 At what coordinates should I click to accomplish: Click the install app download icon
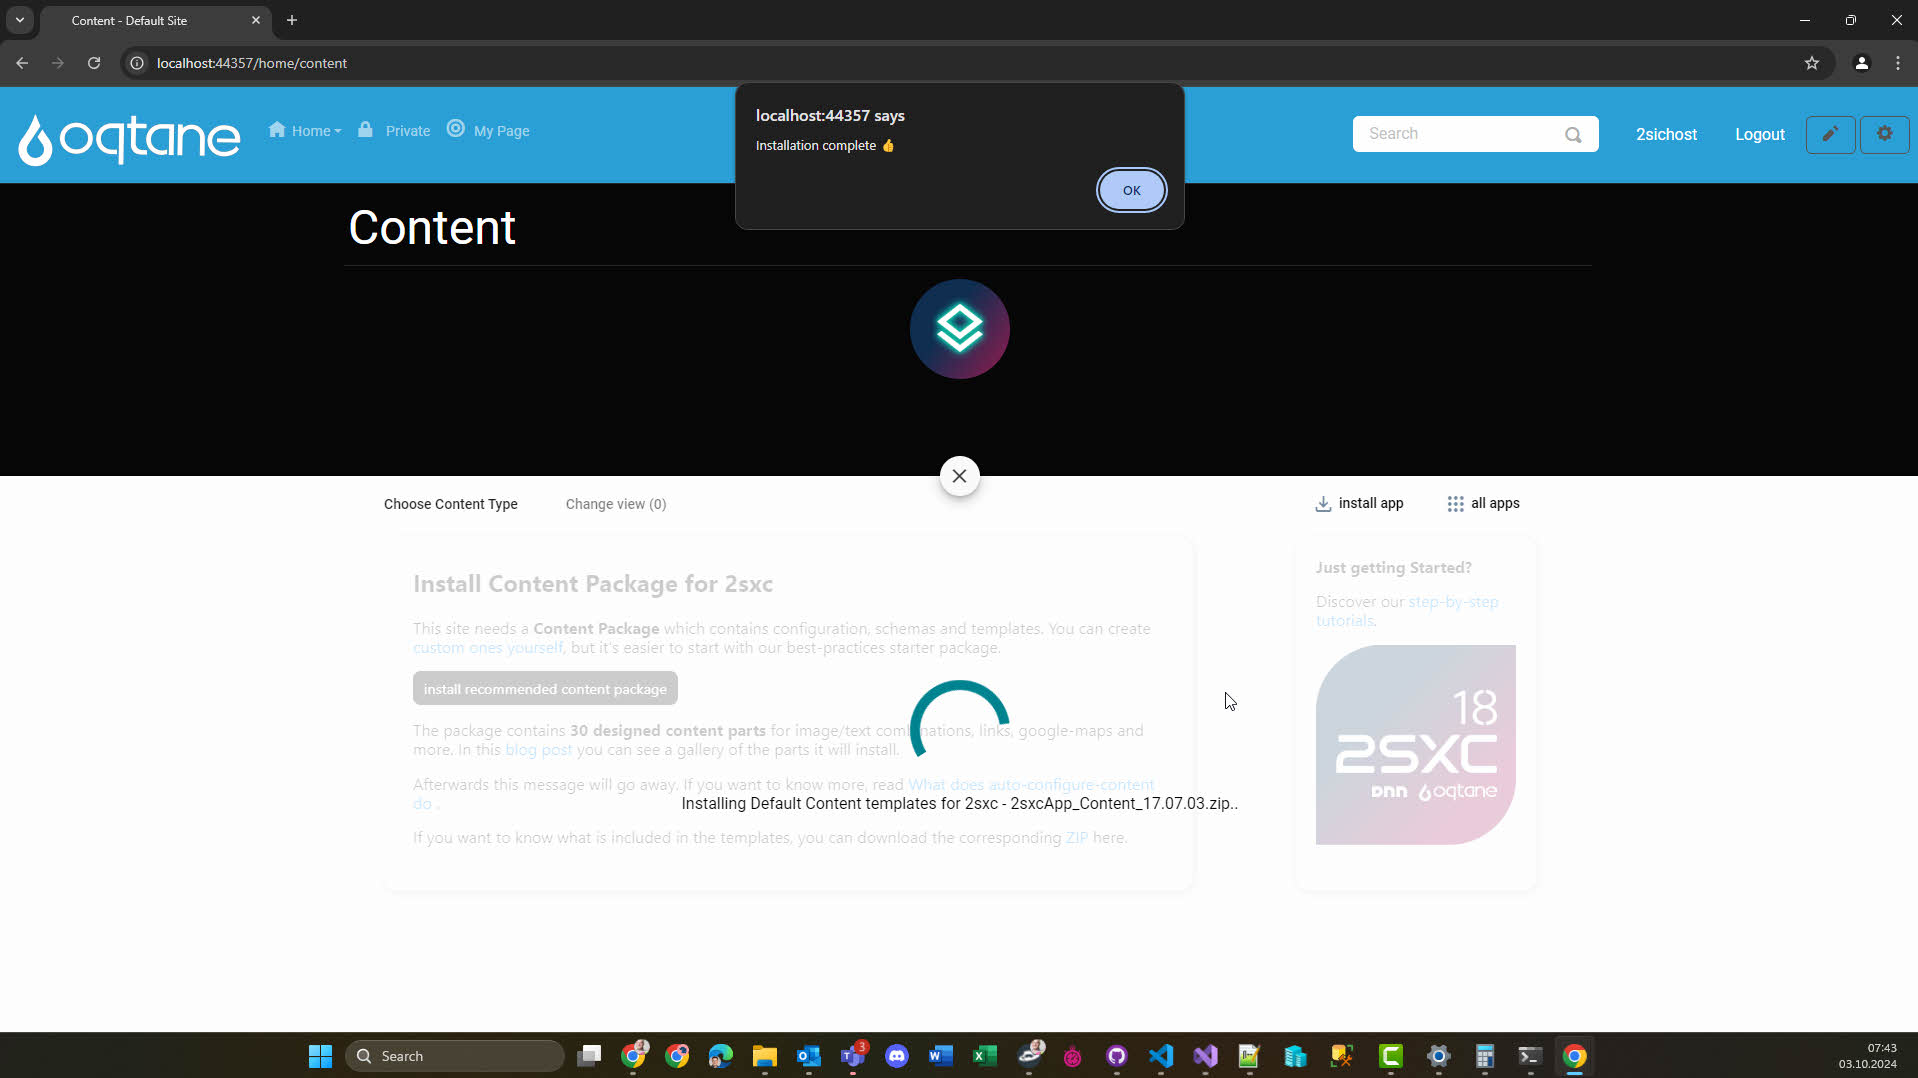1323,504
